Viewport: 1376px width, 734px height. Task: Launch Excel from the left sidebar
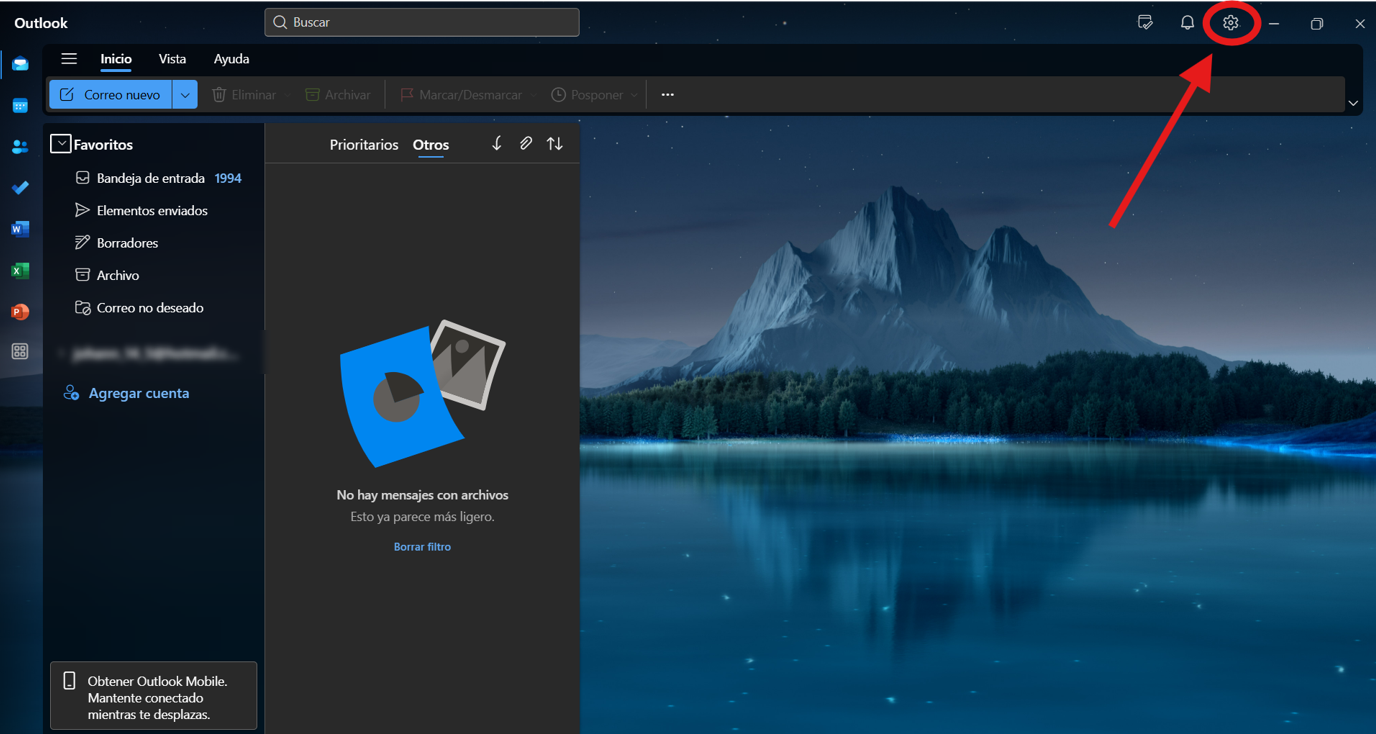click(x=20, y=270)
